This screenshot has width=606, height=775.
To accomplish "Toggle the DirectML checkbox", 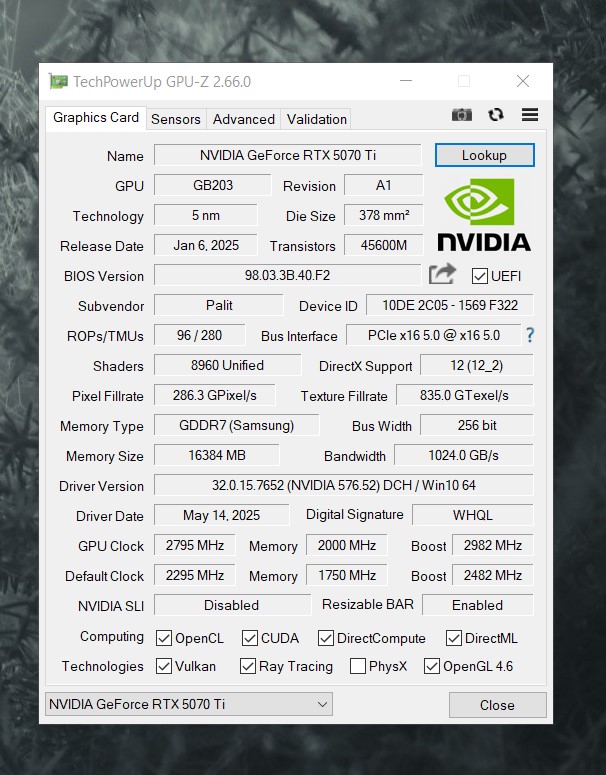I will 454,638.
